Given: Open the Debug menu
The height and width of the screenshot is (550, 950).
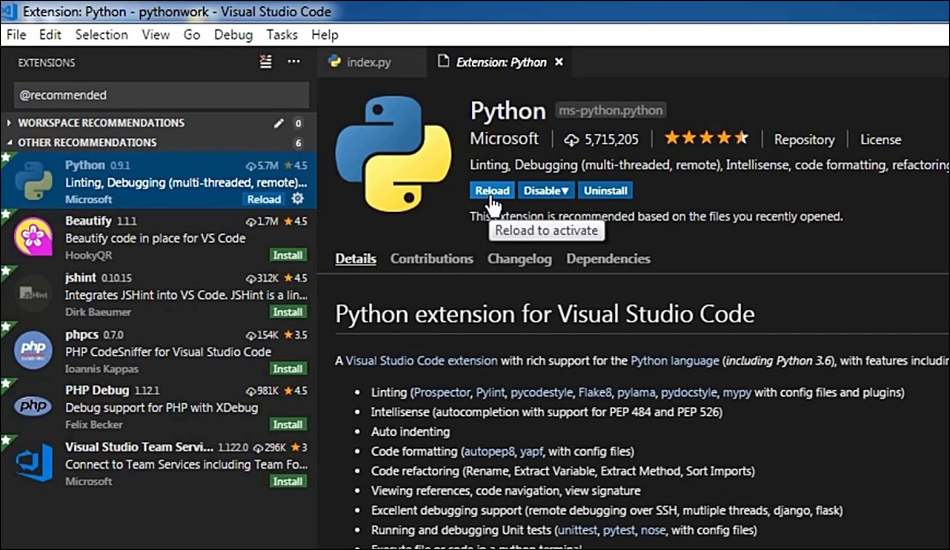Looking at the screenshot, I should pos(233,35).
